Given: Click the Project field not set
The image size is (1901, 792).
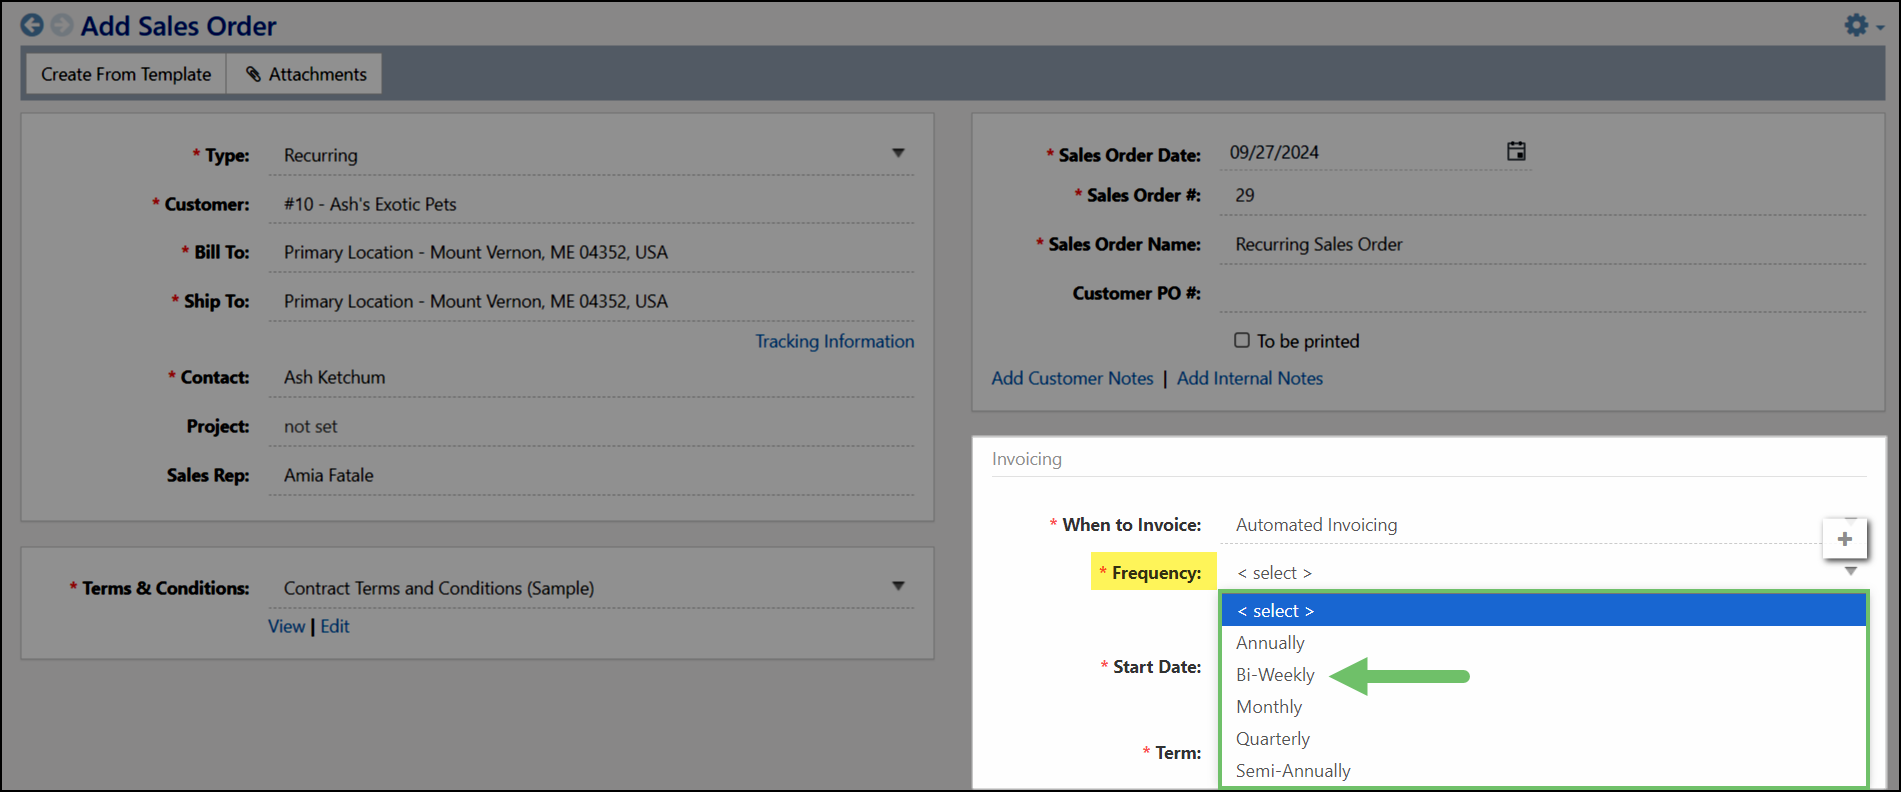Looking at the screenshot, I should point(591,426).
